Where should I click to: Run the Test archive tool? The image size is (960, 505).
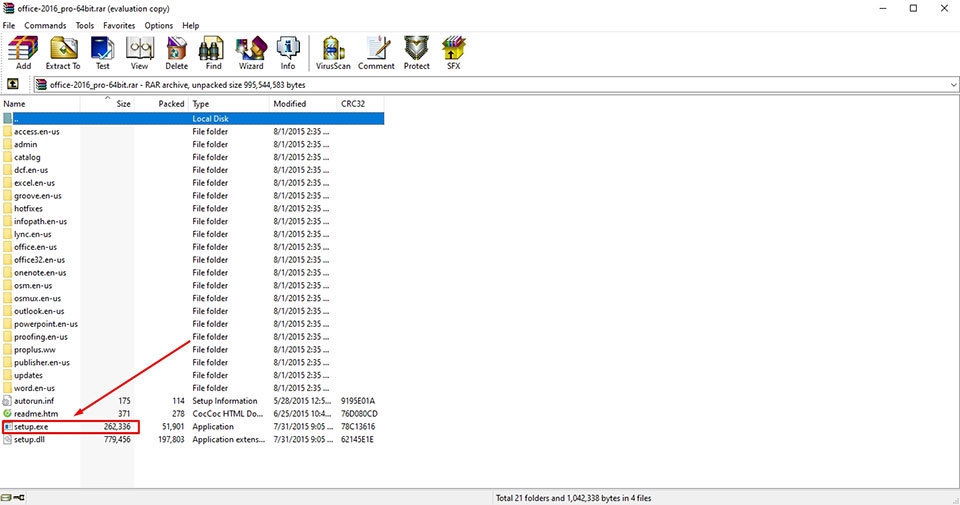pyautogui.click(x=102, y=53)
